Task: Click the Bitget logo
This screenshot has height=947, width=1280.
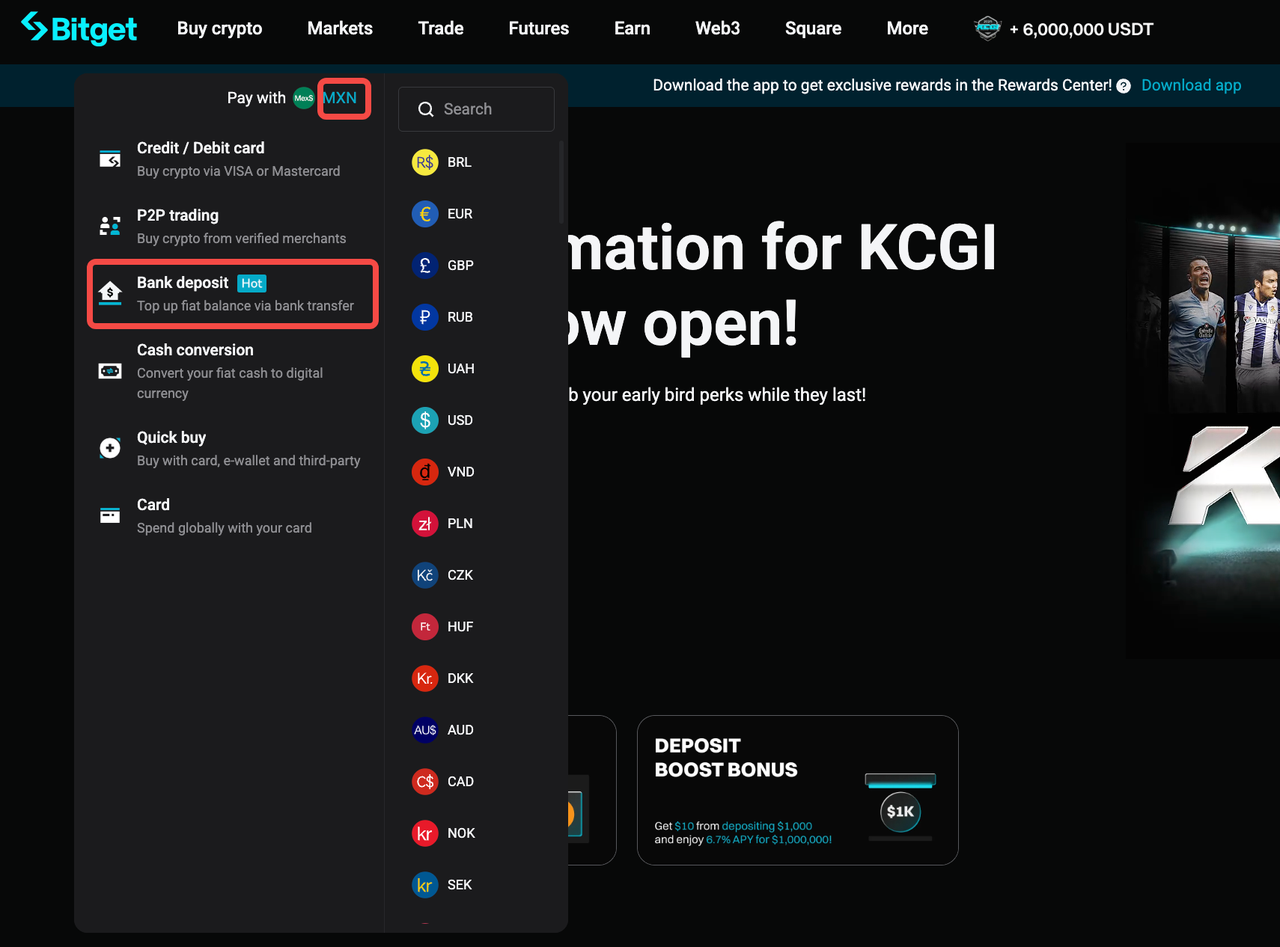Action: pyautogui.click(x=79, y=28)
